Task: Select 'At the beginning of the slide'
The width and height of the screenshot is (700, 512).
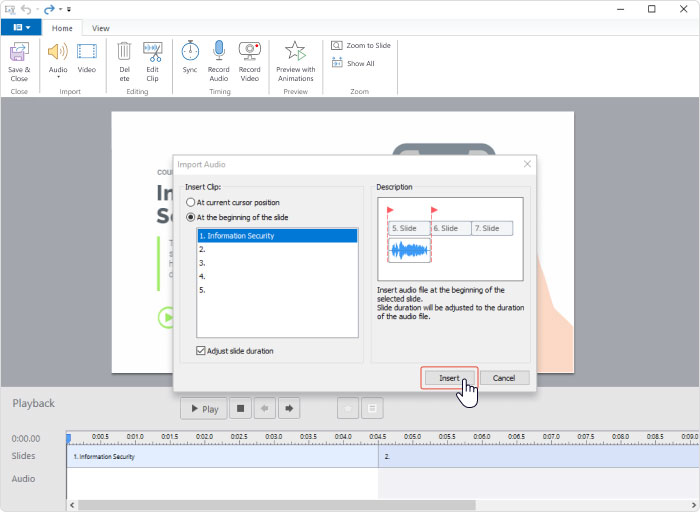Action: point(192,217)
